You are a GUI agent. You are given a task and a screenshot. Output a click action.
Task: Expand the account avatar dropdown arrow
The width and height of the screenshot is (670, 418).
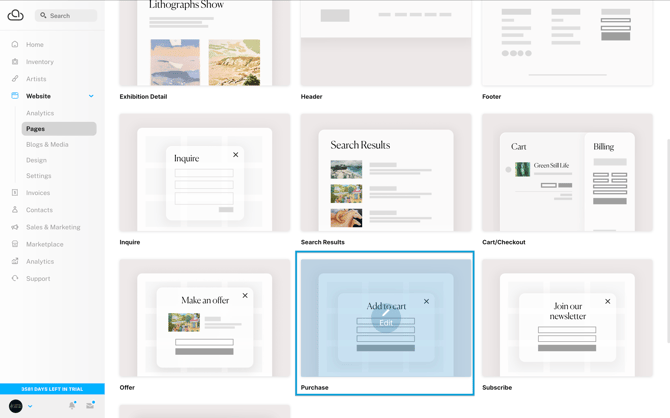coord(30,406)
